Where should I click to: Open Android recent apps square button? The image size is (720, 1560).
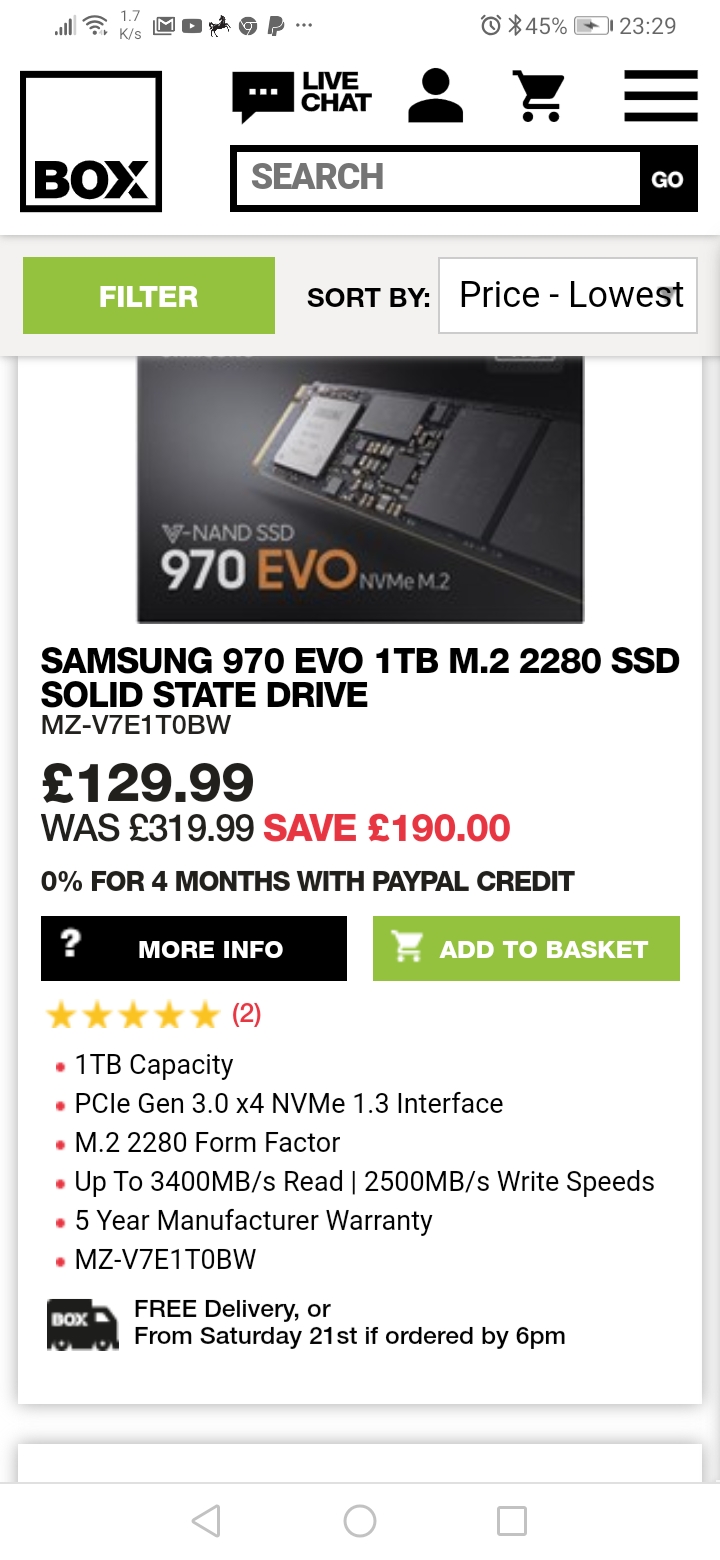click(512, 1521)
